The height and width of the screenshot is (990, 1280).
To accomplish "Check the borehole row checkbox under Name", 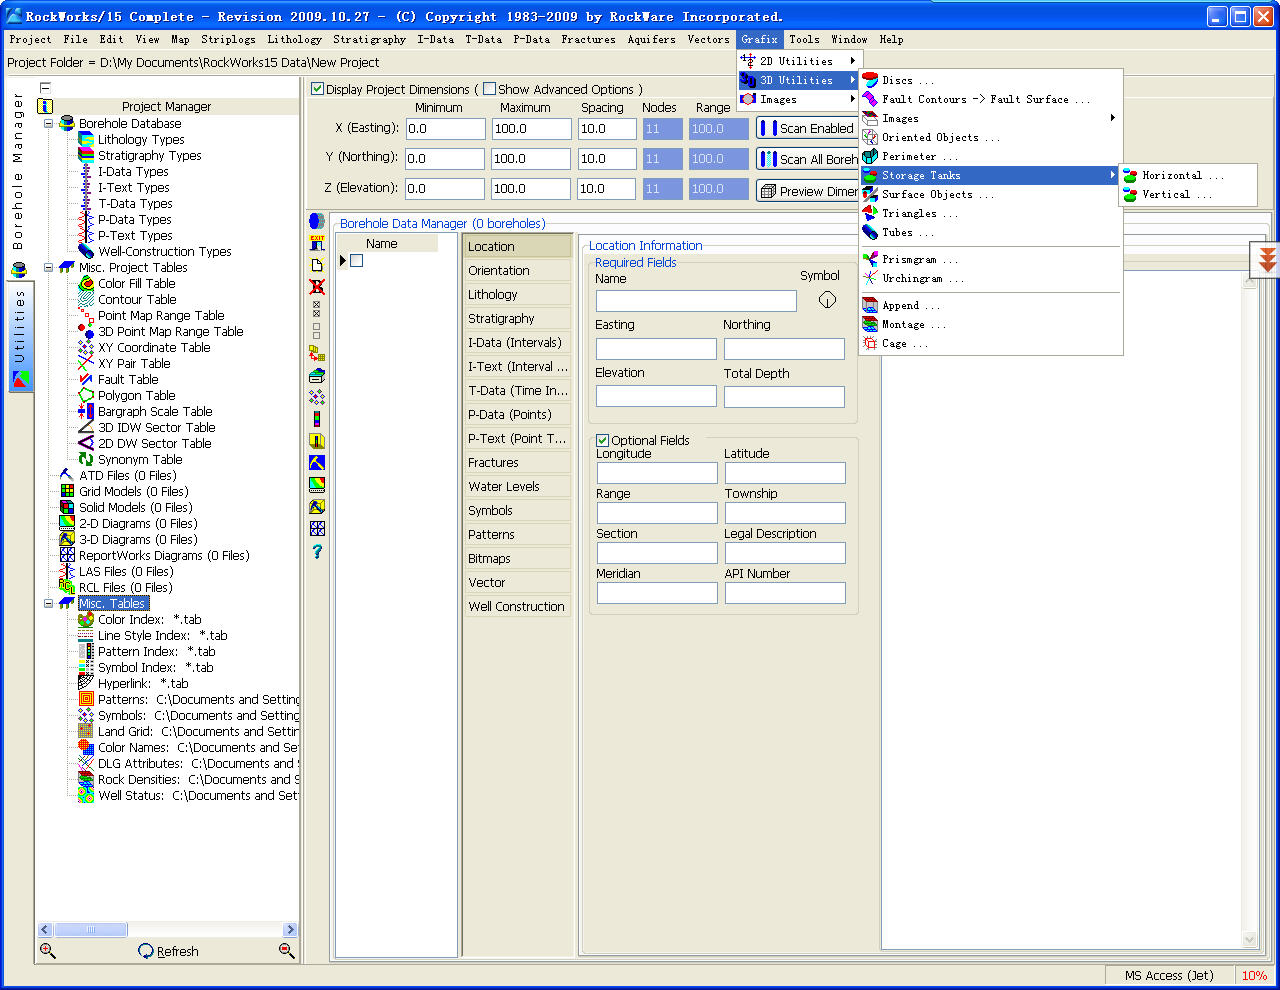I will click(x=356, y=261).
